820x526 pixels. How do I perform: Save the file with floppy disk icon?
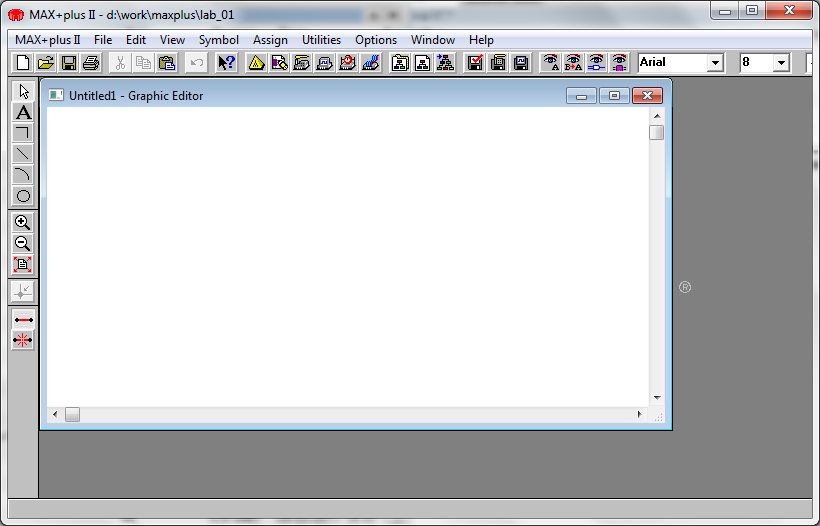pyautogui.click(x=69, y=63)
